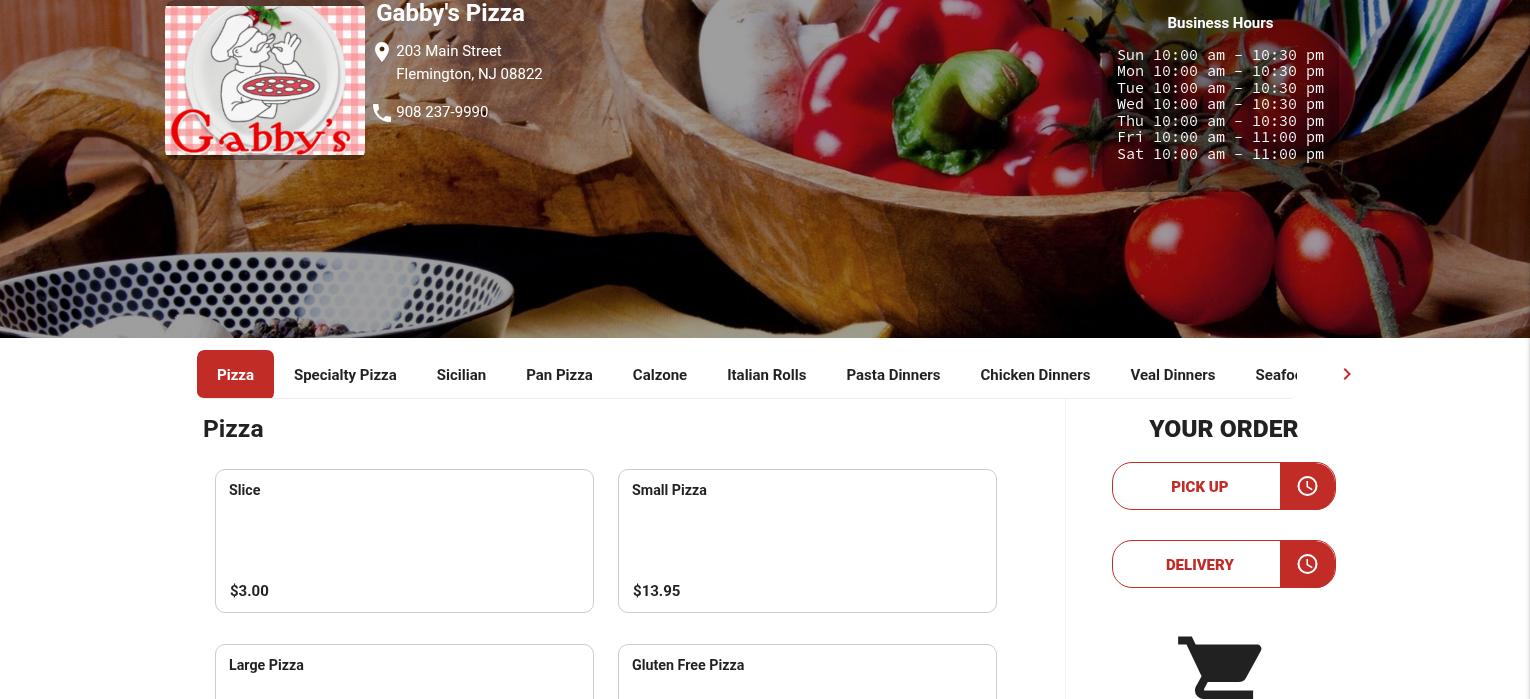Open the Calzone menu category

point(660,374)
